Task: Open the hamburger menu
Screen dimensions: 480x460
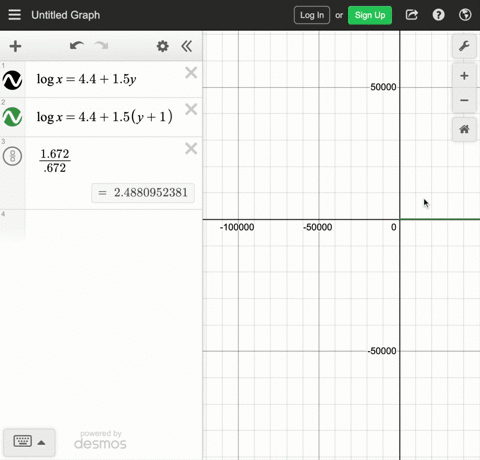Action: [14, 15]
